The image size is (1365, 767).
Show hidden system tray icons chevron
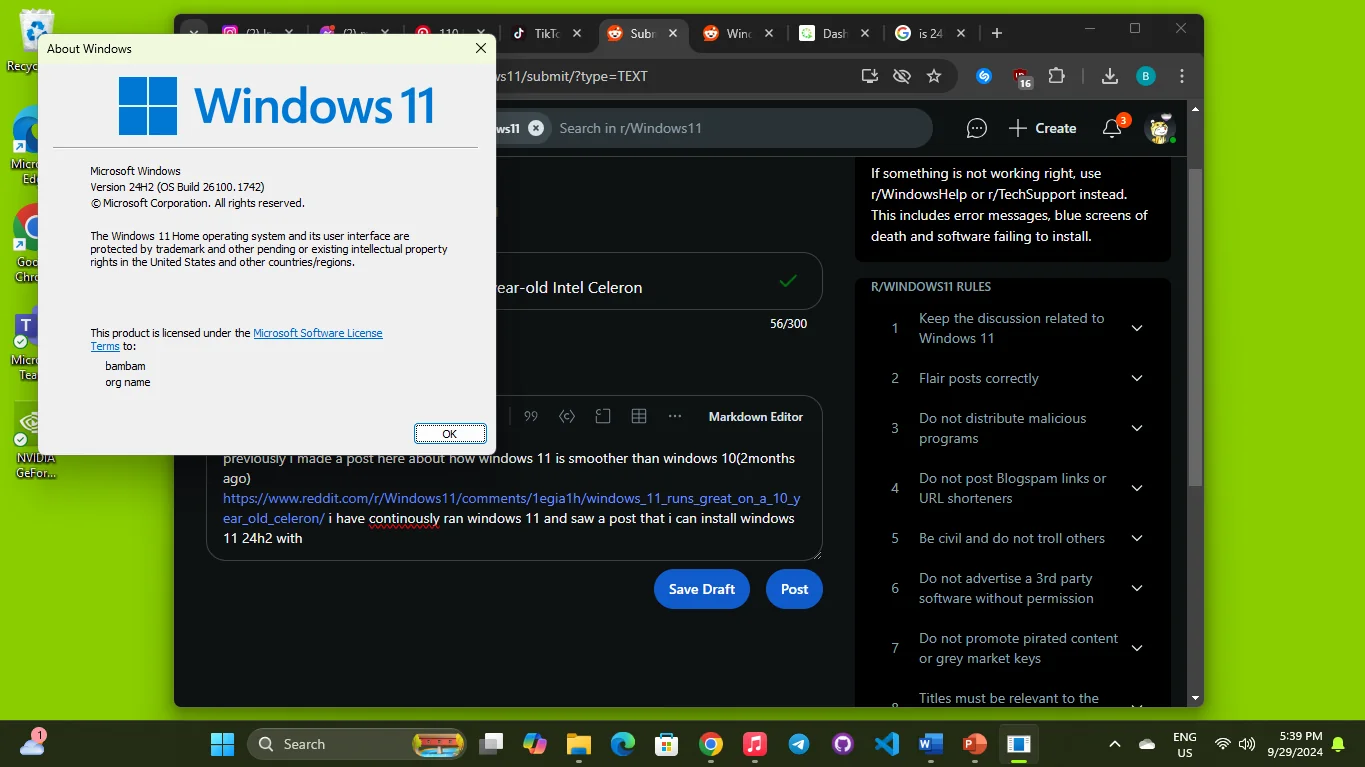[x=1114, y=744]
